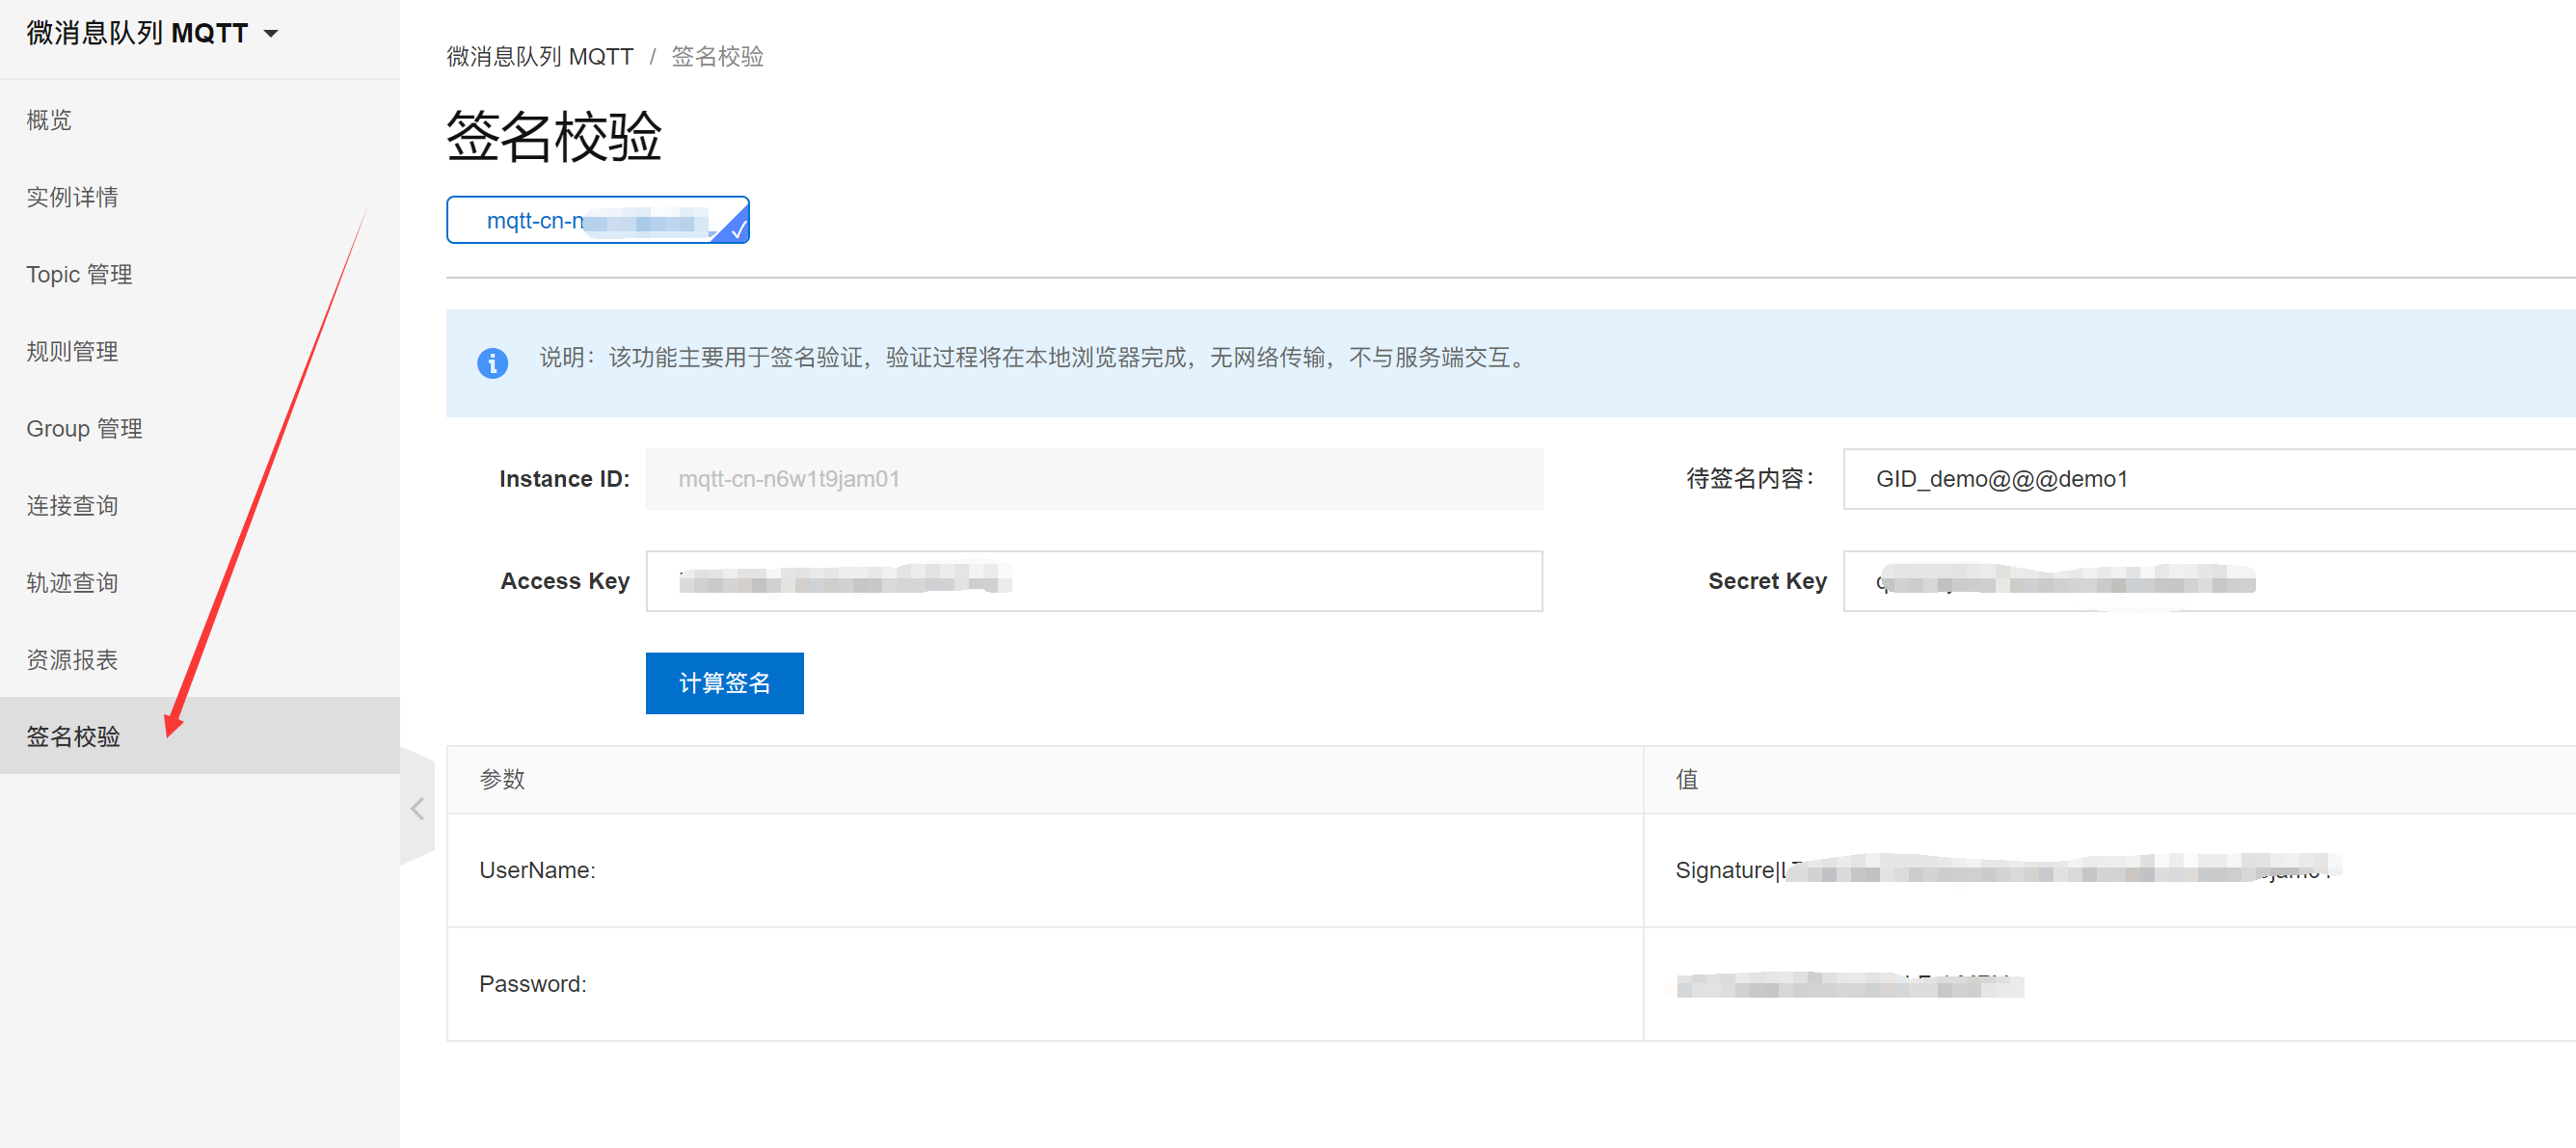The image size is (2576, 1148).
Task: Click the Password: parameter label
Action: point(533,984)
